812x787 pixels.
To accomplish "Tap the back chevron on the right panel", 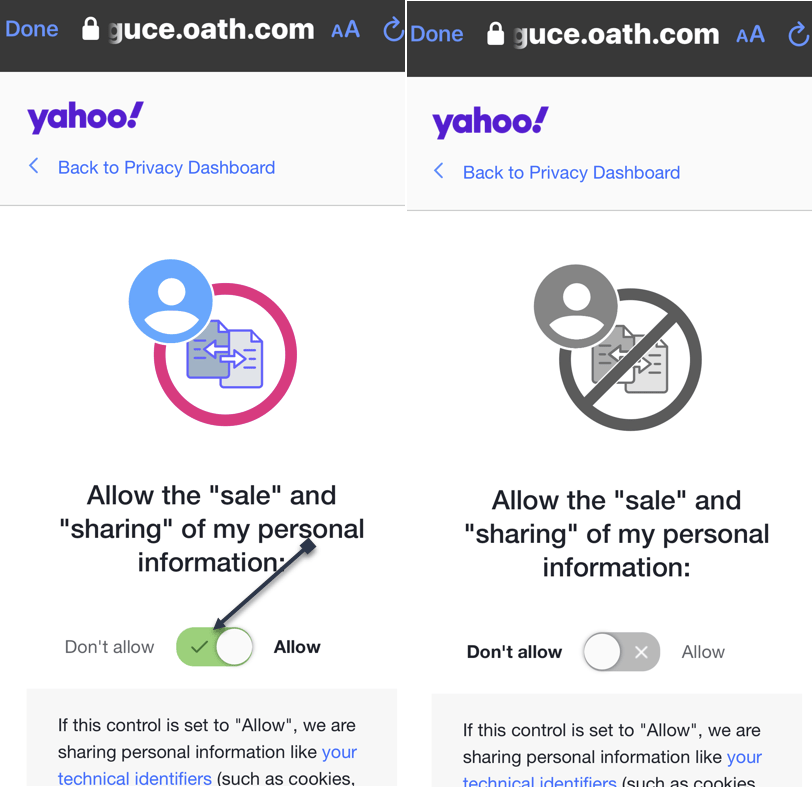I will tap(438, 172).
